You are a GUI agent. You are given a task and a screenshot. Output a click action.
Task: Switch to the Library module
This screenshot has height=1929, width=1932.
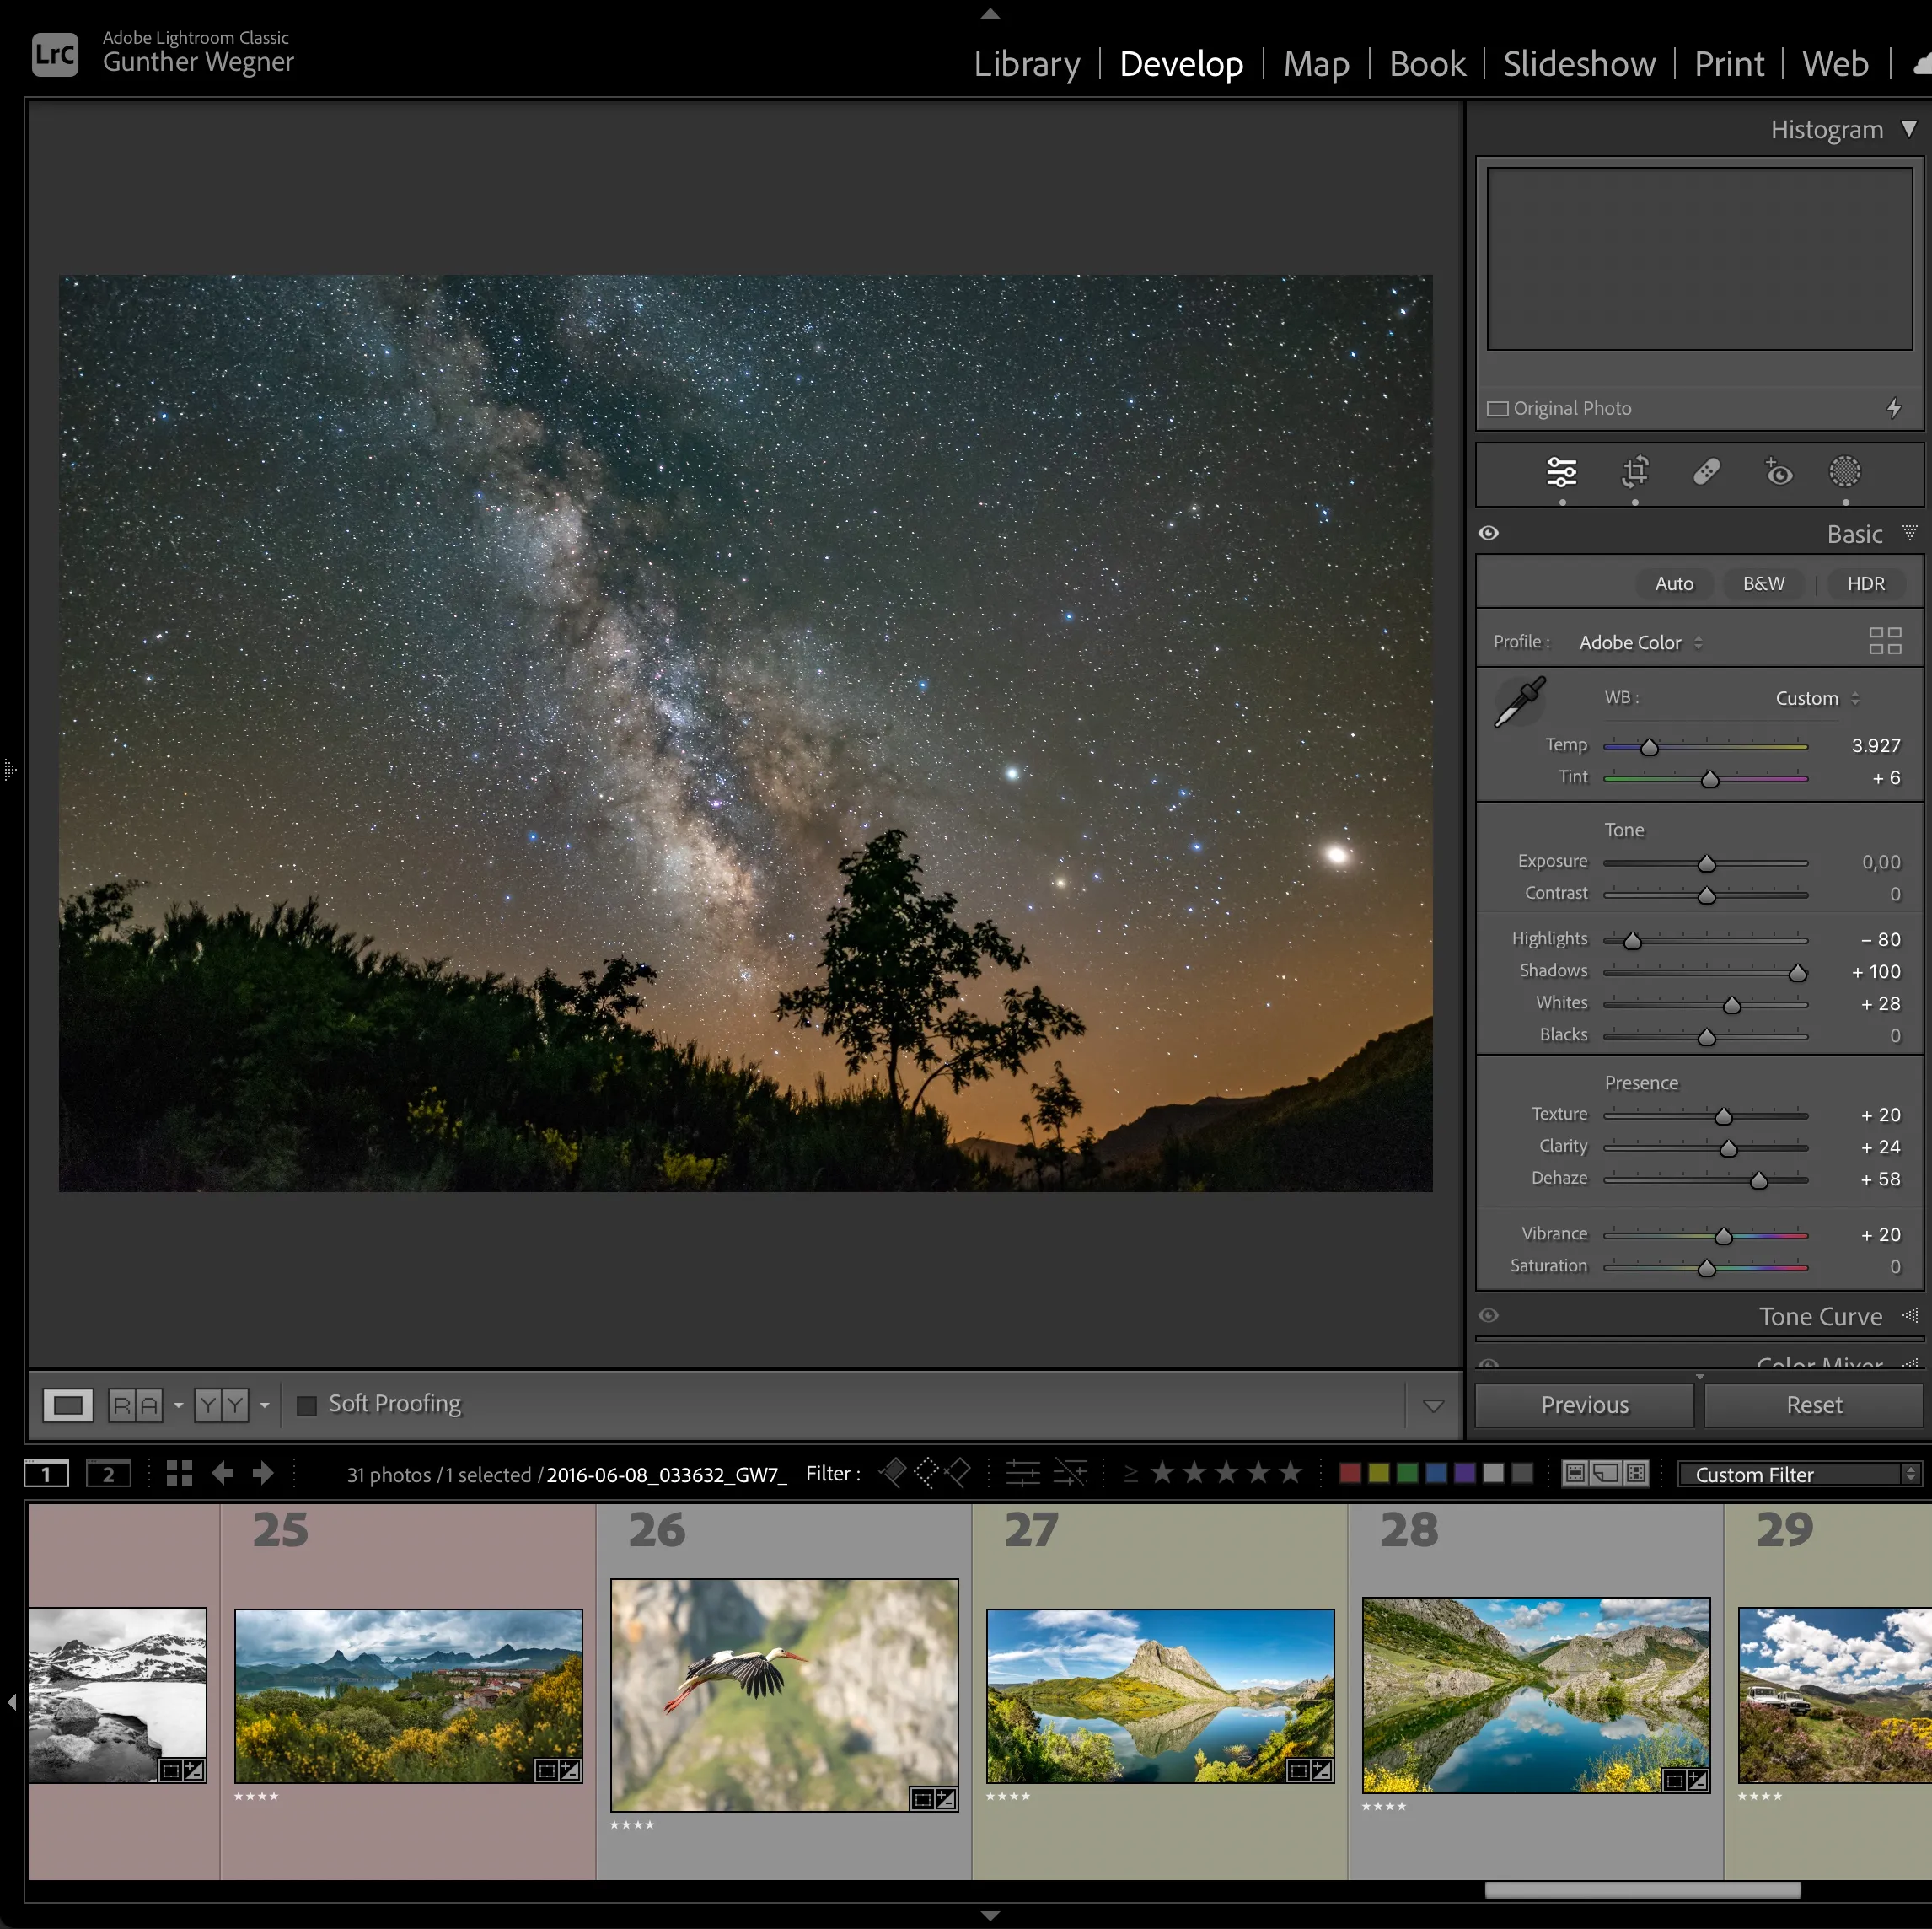point(1026,64)
